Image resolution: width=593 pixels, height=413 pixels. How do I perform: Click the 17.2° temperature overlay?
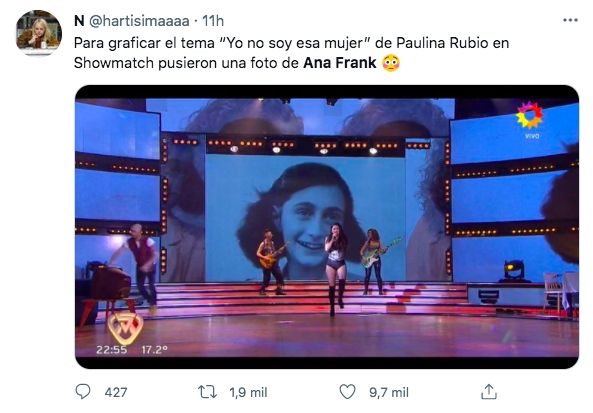coord(154,350)
